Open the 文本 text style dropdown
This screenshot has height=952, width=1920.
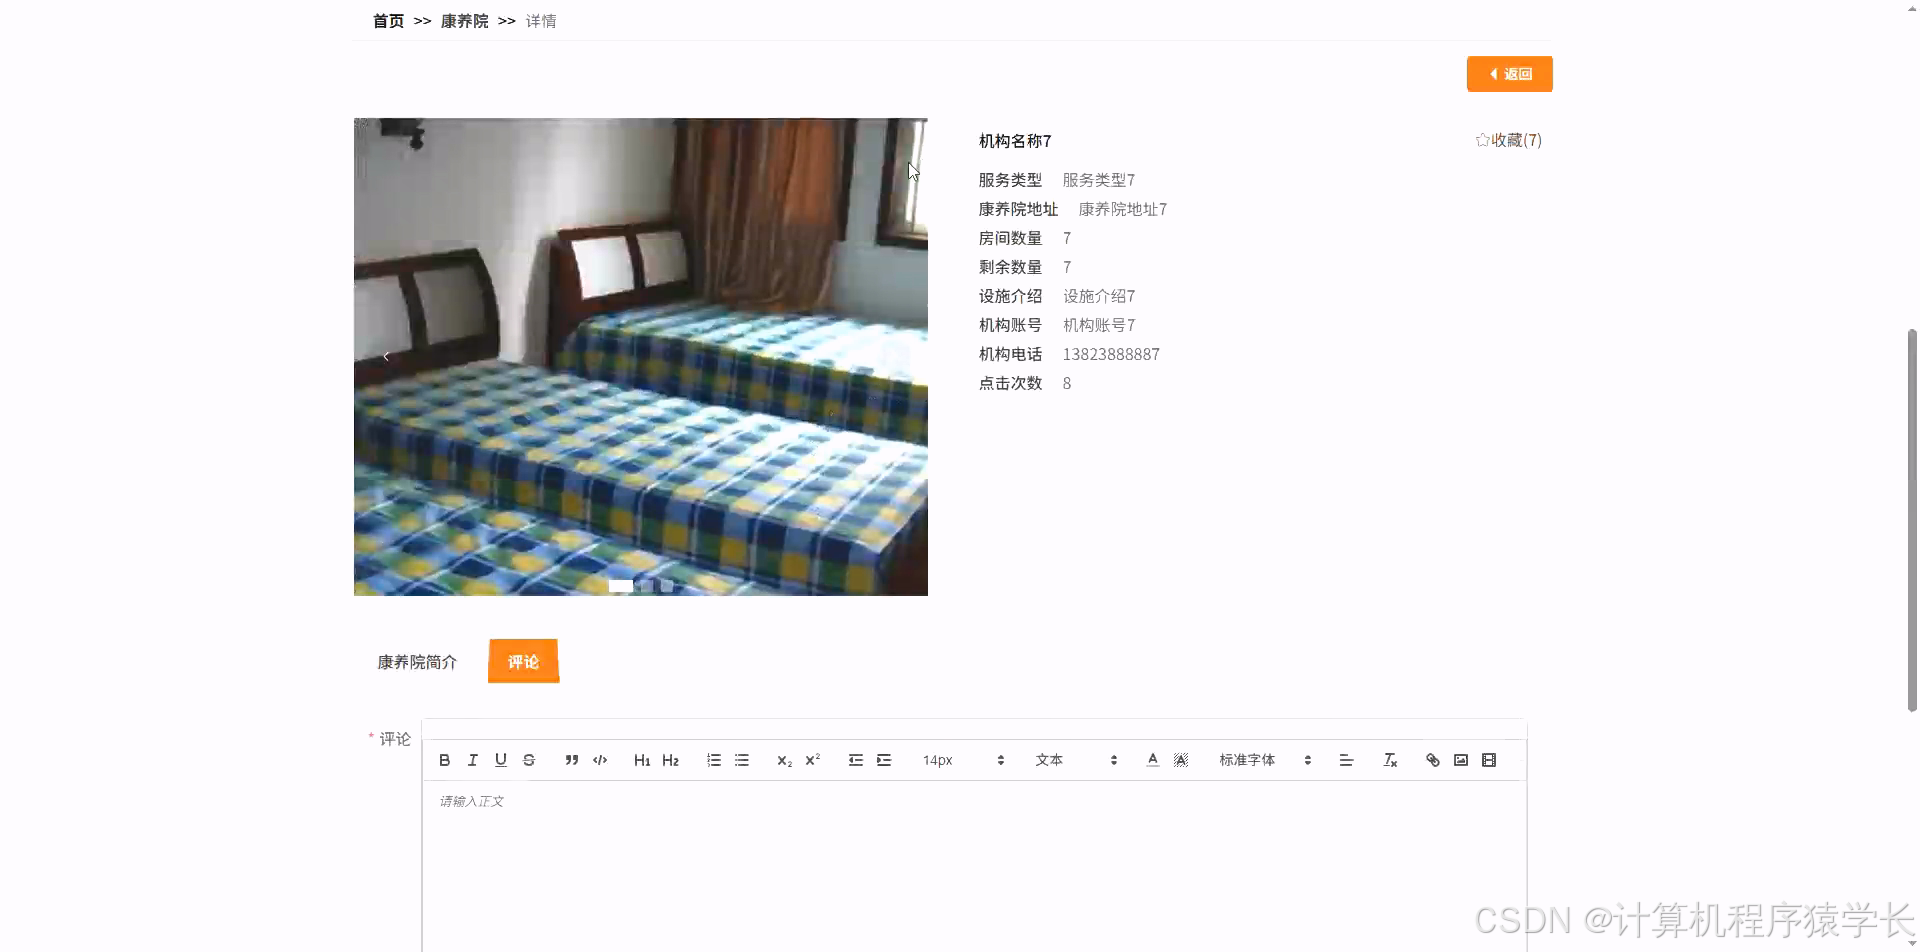1076,760
